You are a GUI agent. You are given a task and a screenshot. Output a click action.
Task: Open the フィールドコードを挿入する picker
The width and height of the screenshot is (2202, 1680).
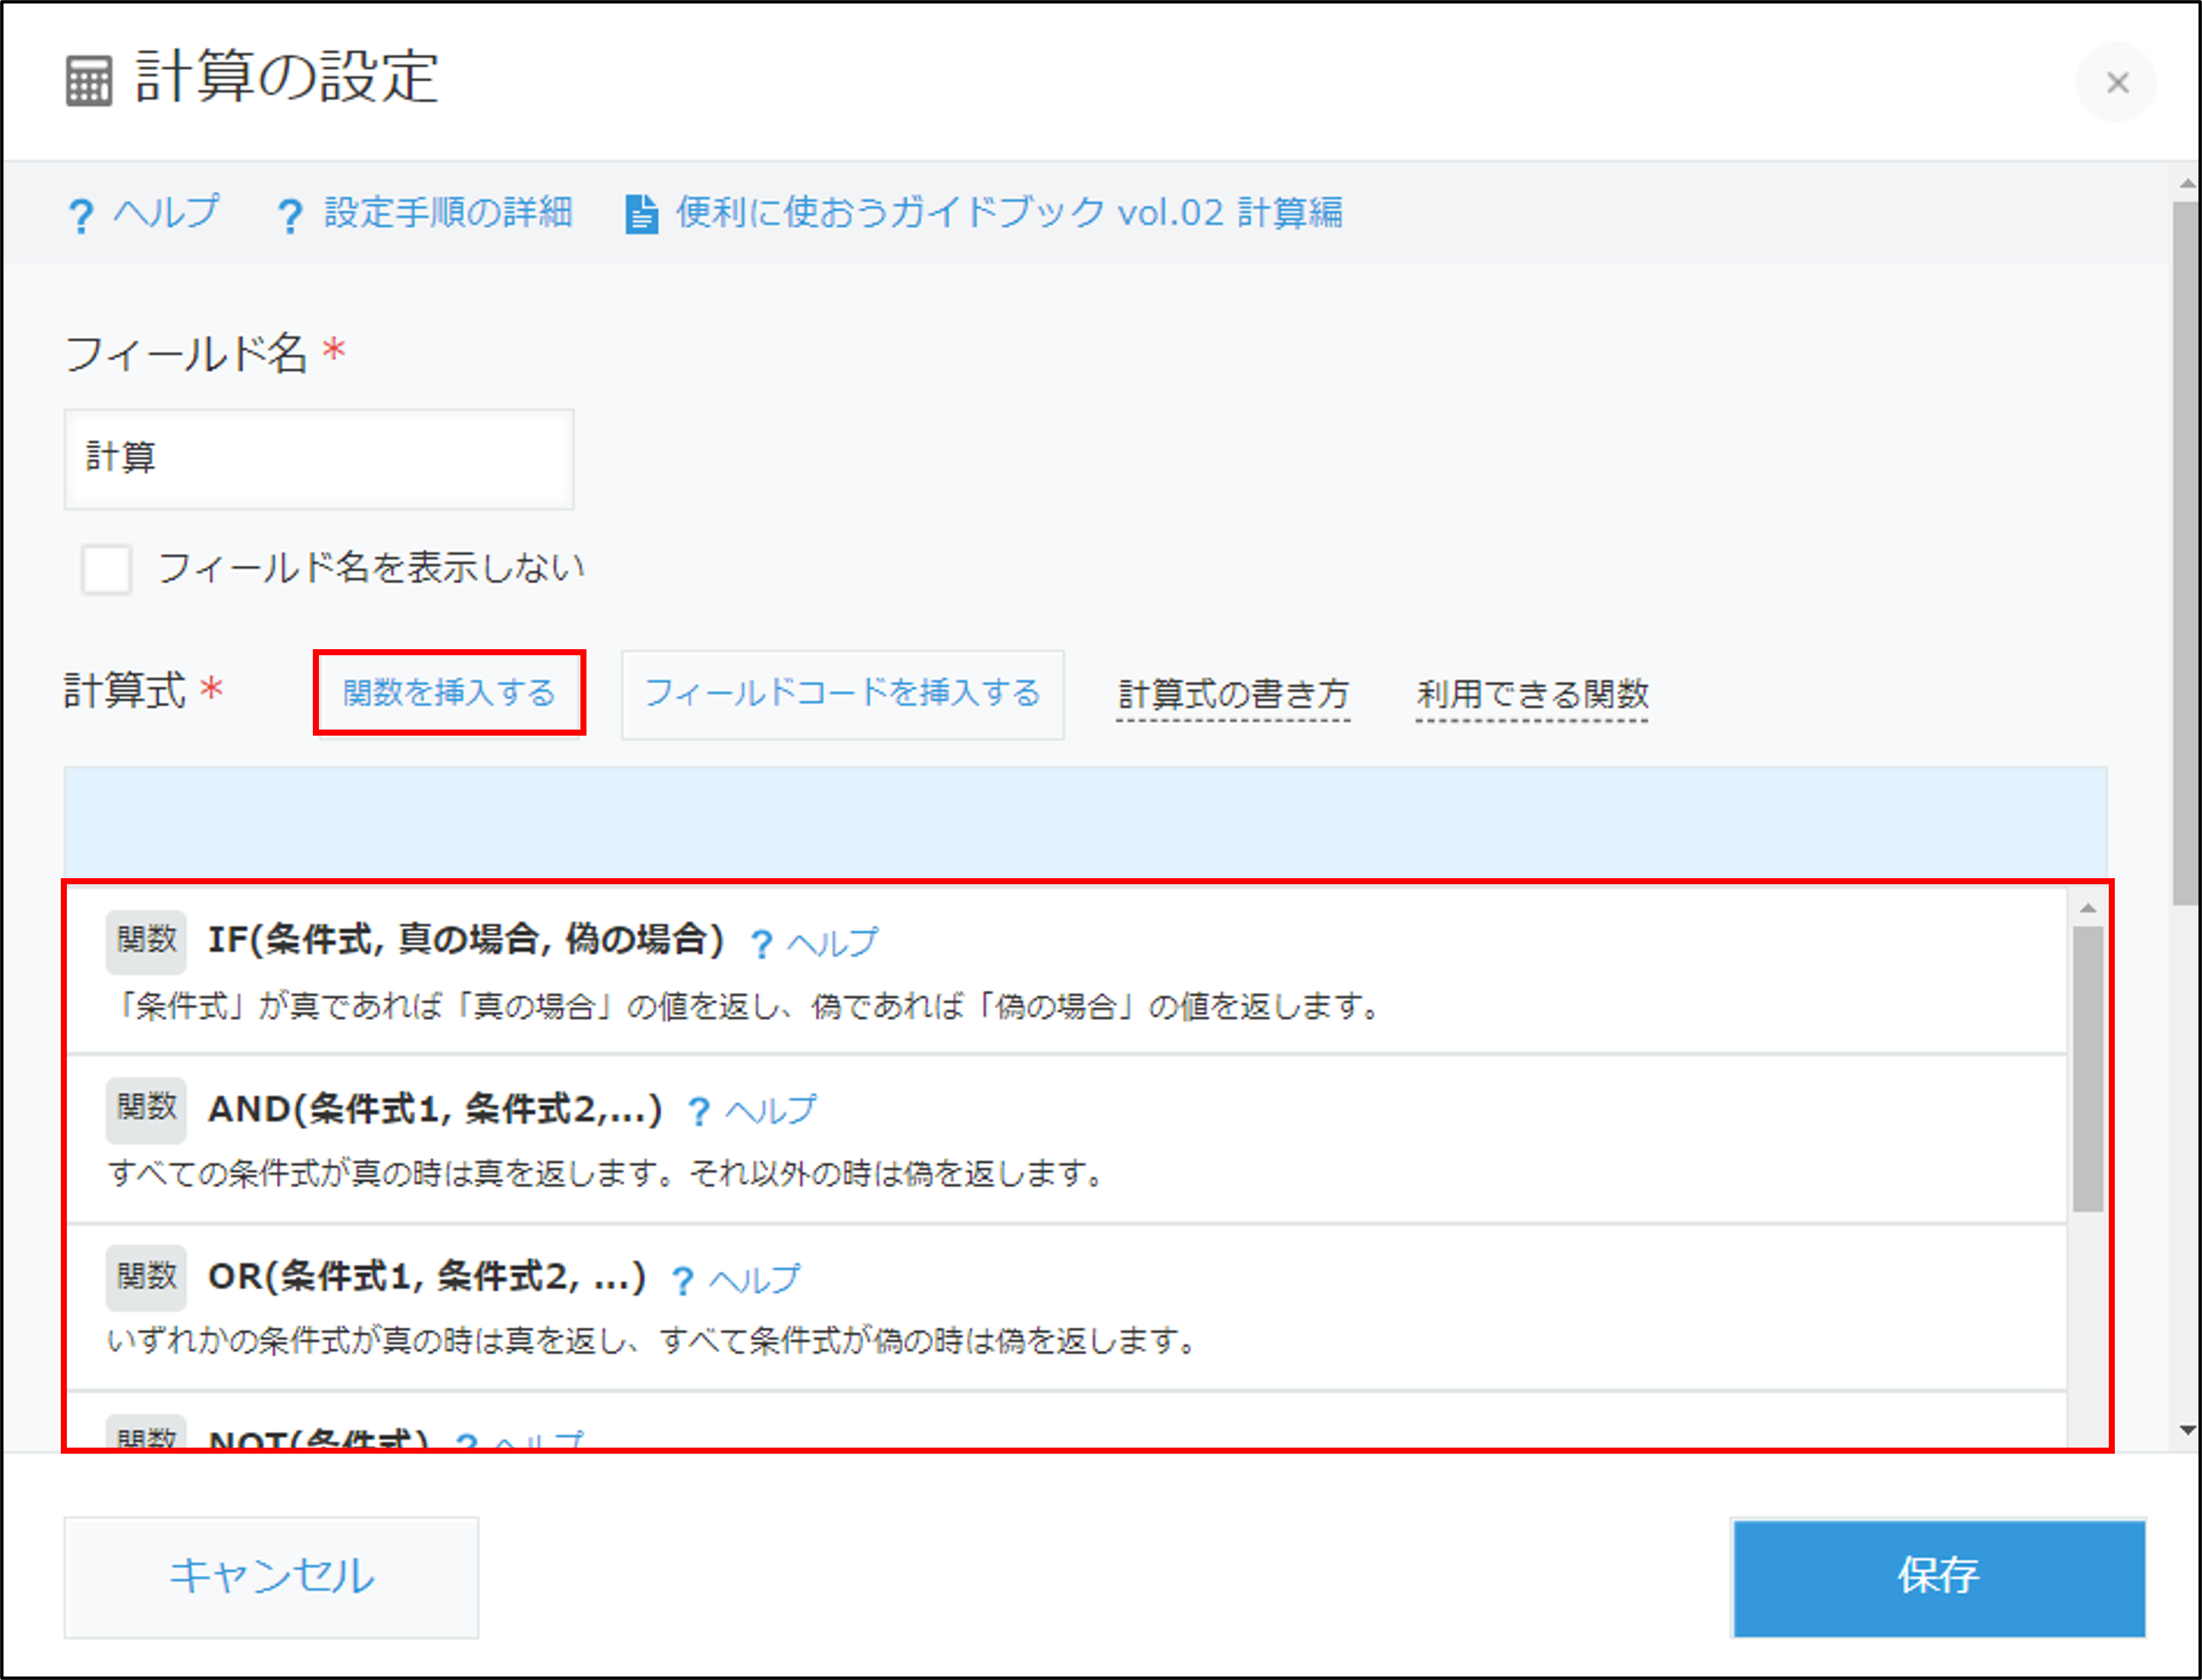coord(842,695)
